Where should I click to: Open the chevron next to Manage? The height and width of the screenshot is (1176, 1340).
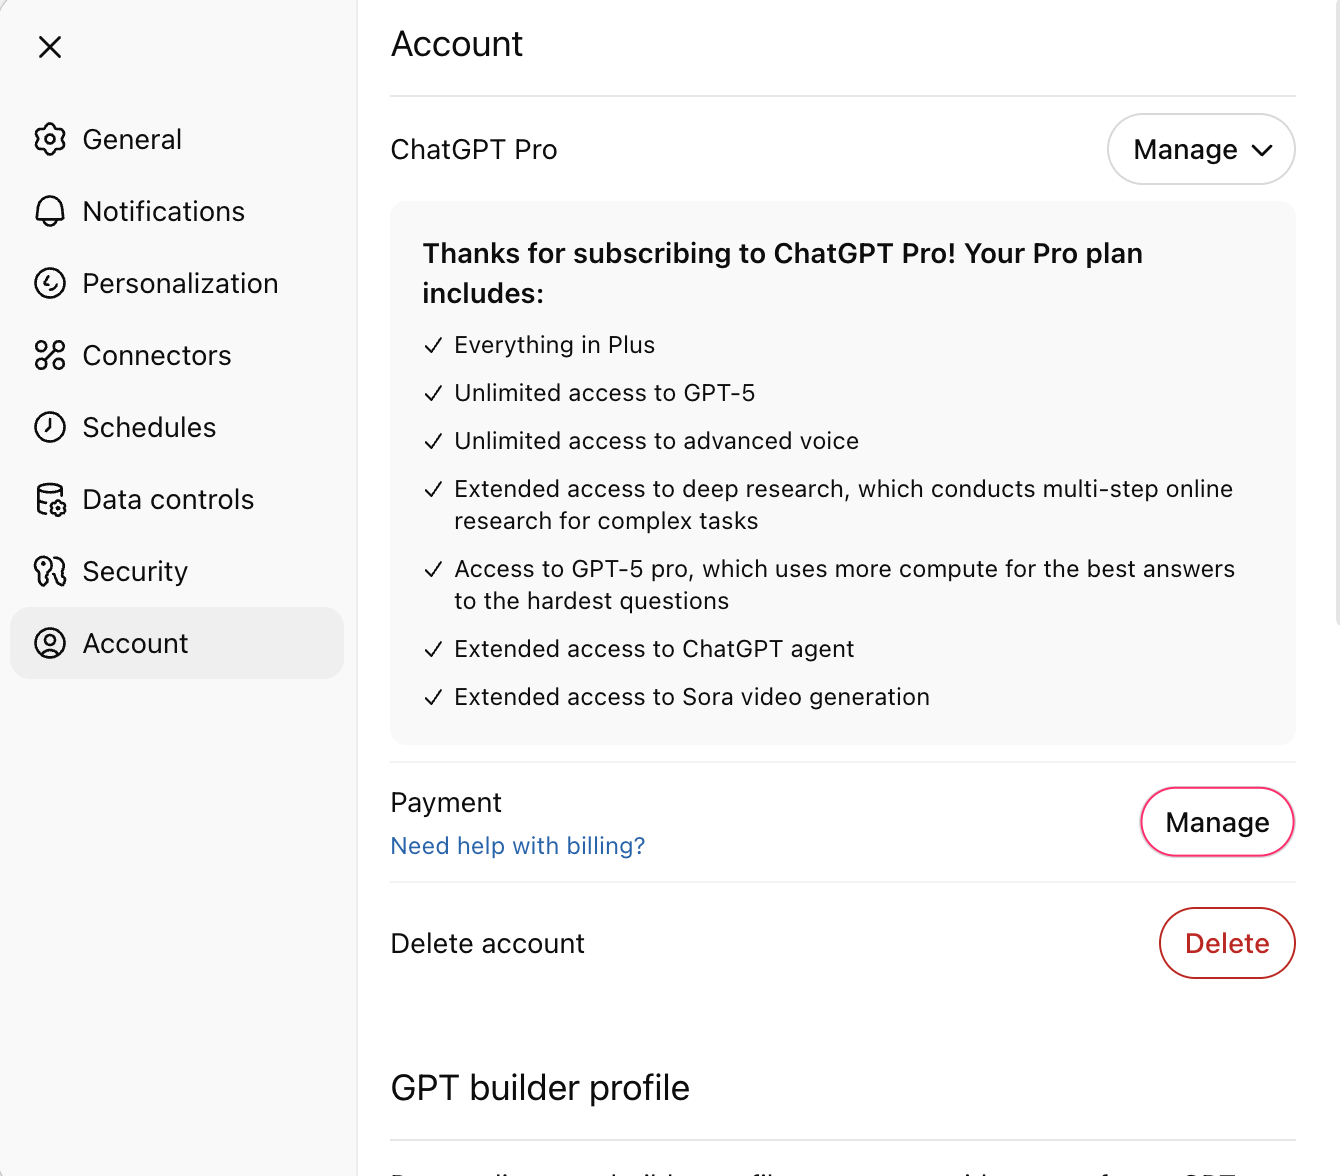point(1261,149)
